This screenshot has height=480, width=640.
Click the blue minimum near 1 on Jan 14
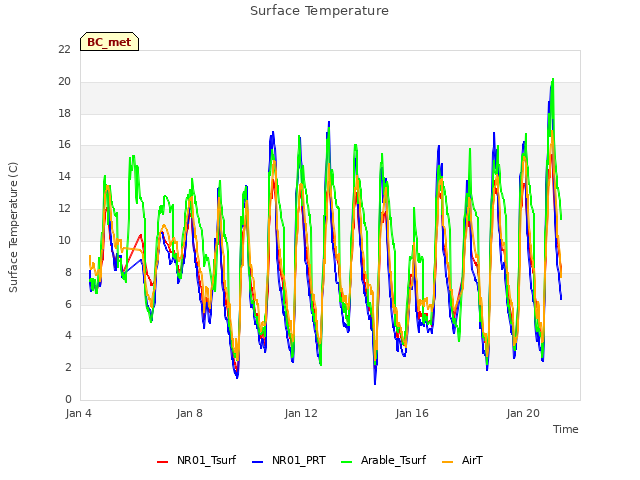[375, 383]
